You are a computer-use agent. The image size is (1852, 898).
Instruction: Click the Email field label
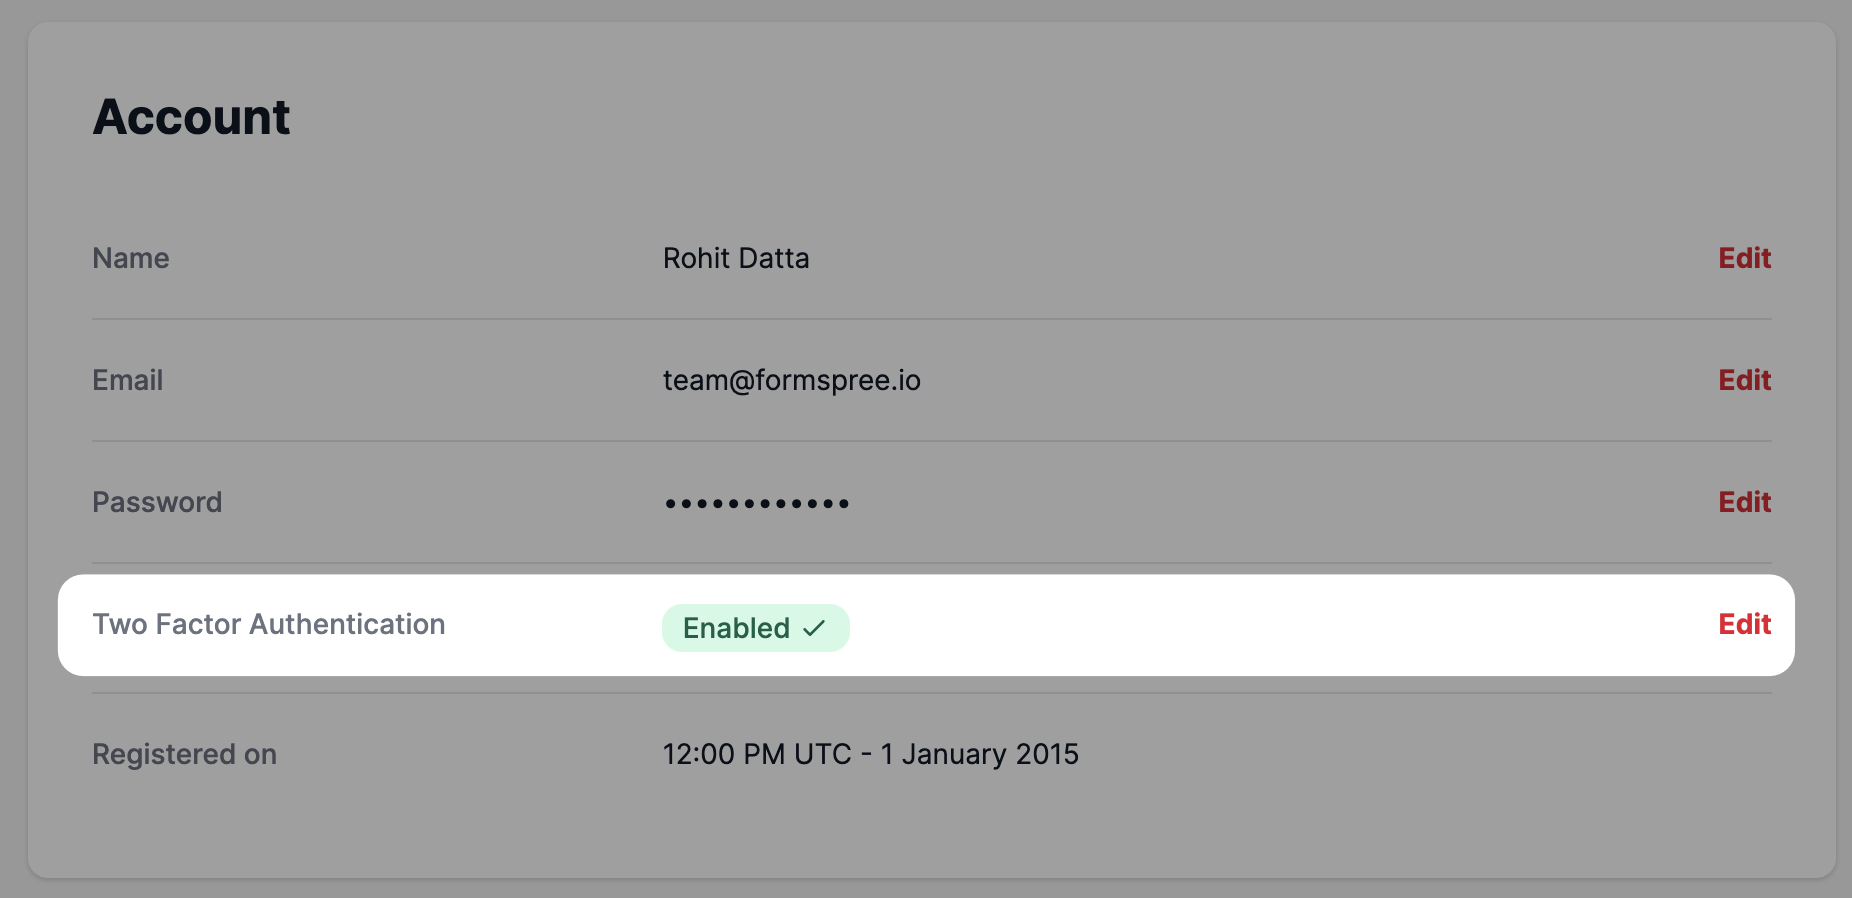click(x=127, y=380)
